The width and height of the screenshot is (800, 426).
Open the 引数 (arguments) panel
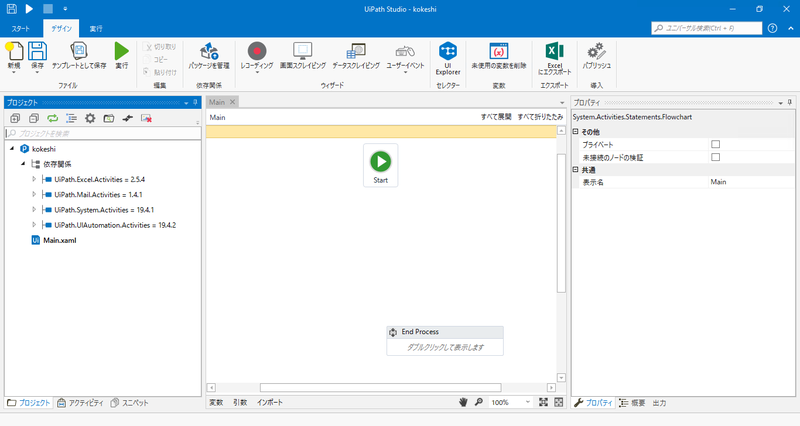240,403
